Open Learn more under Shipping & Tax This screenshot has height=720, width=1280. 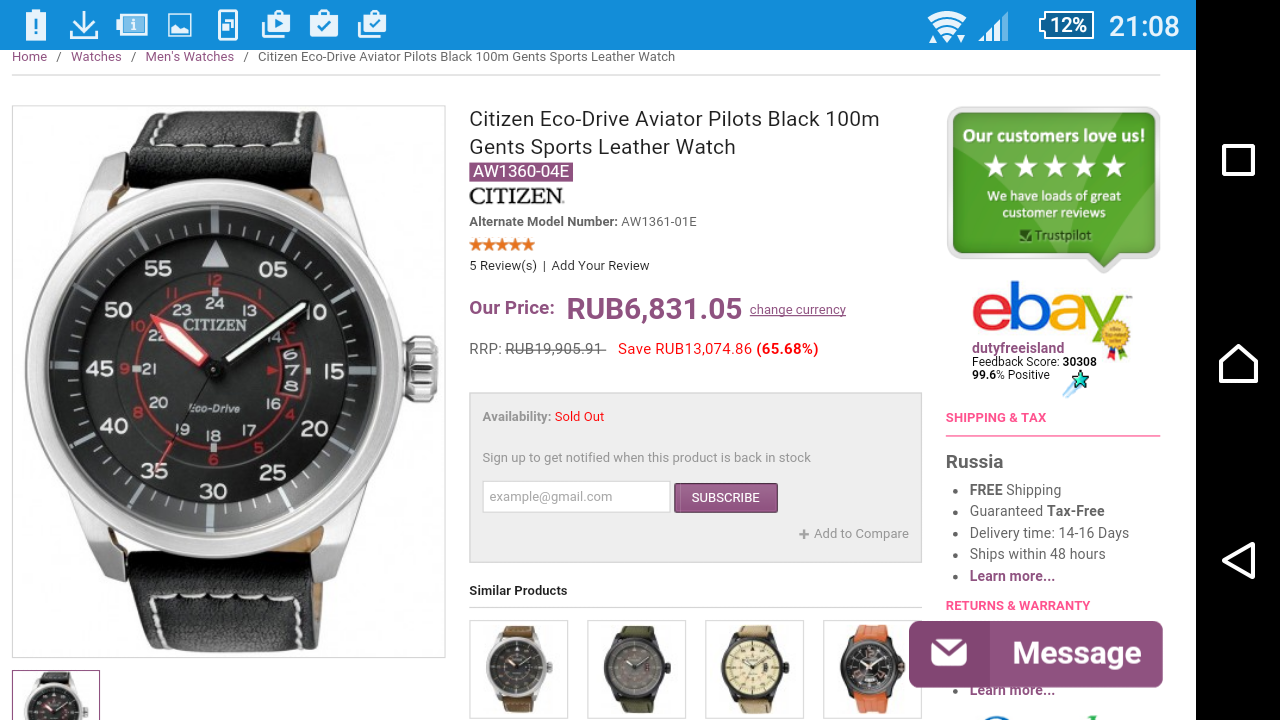[1012, 576]
